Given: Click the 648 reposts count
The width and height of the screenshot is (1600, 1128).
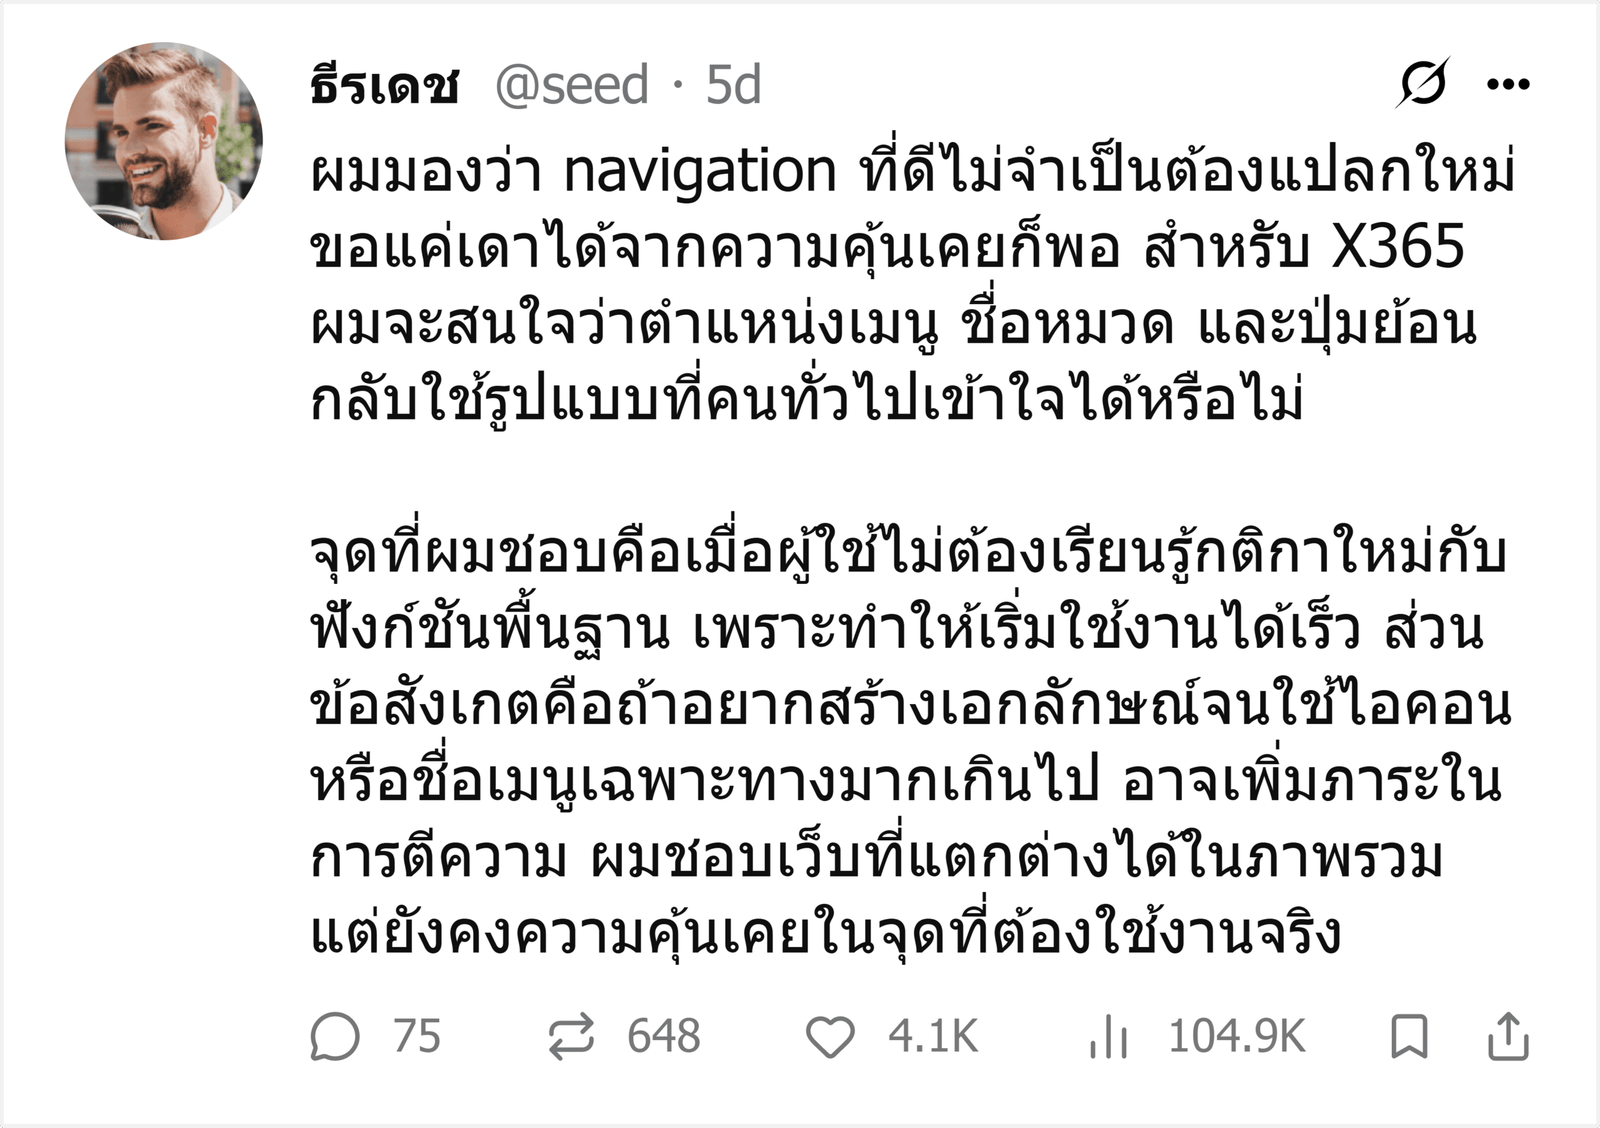Looking at the screenshot, I should (x=664, y=1036).
